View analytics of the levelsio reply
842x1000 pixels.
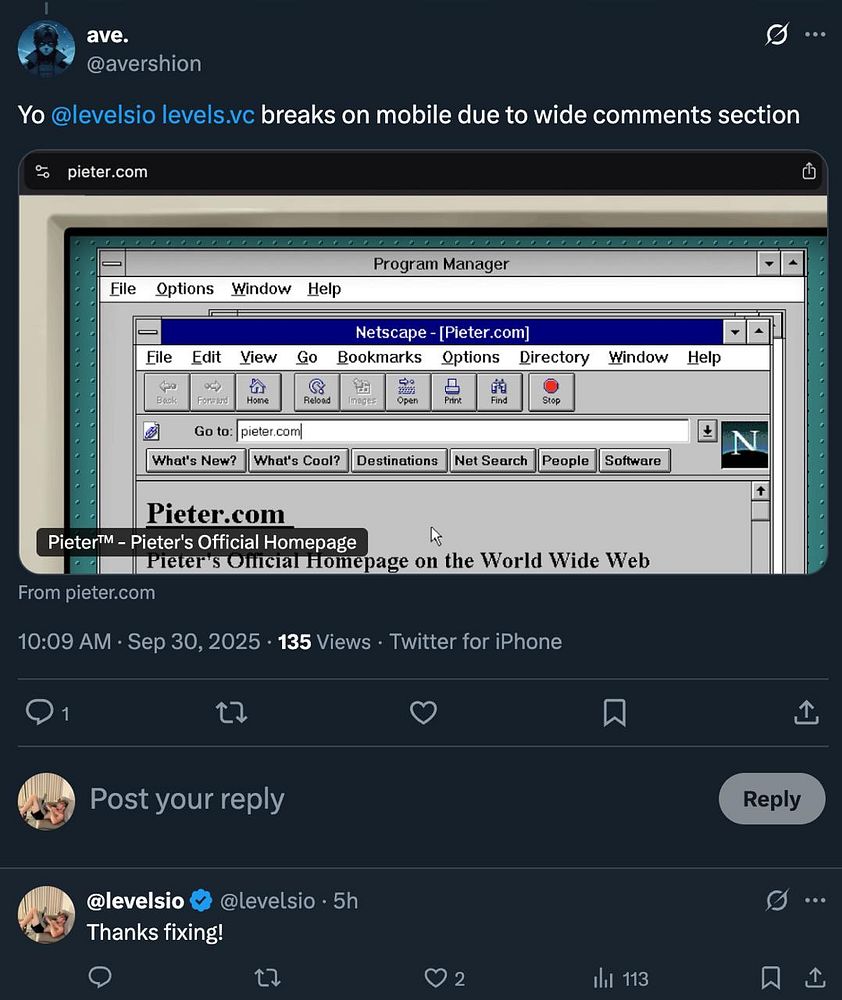coord(604,977)
